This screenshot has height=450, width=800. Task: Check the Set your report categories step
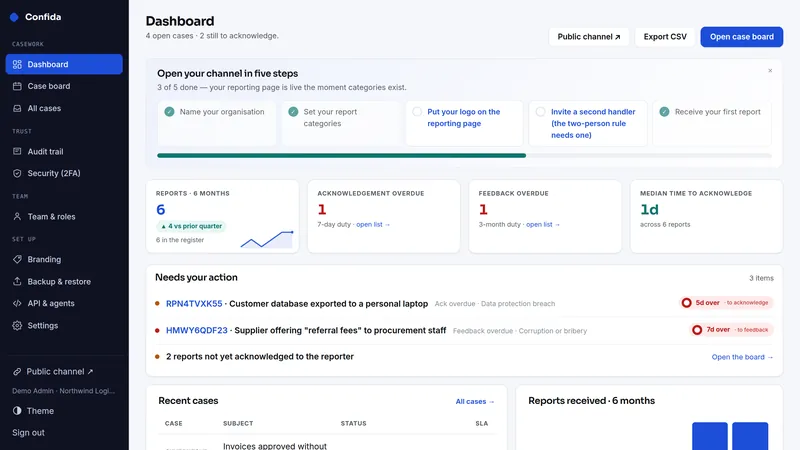click(x=293, y=112)
